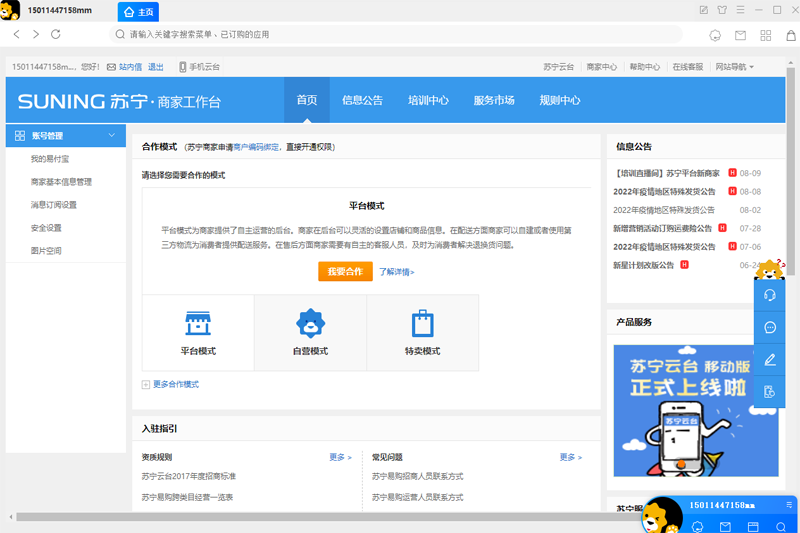
Task: Select 服务市场 navigation tab
Action: [494, 100]
